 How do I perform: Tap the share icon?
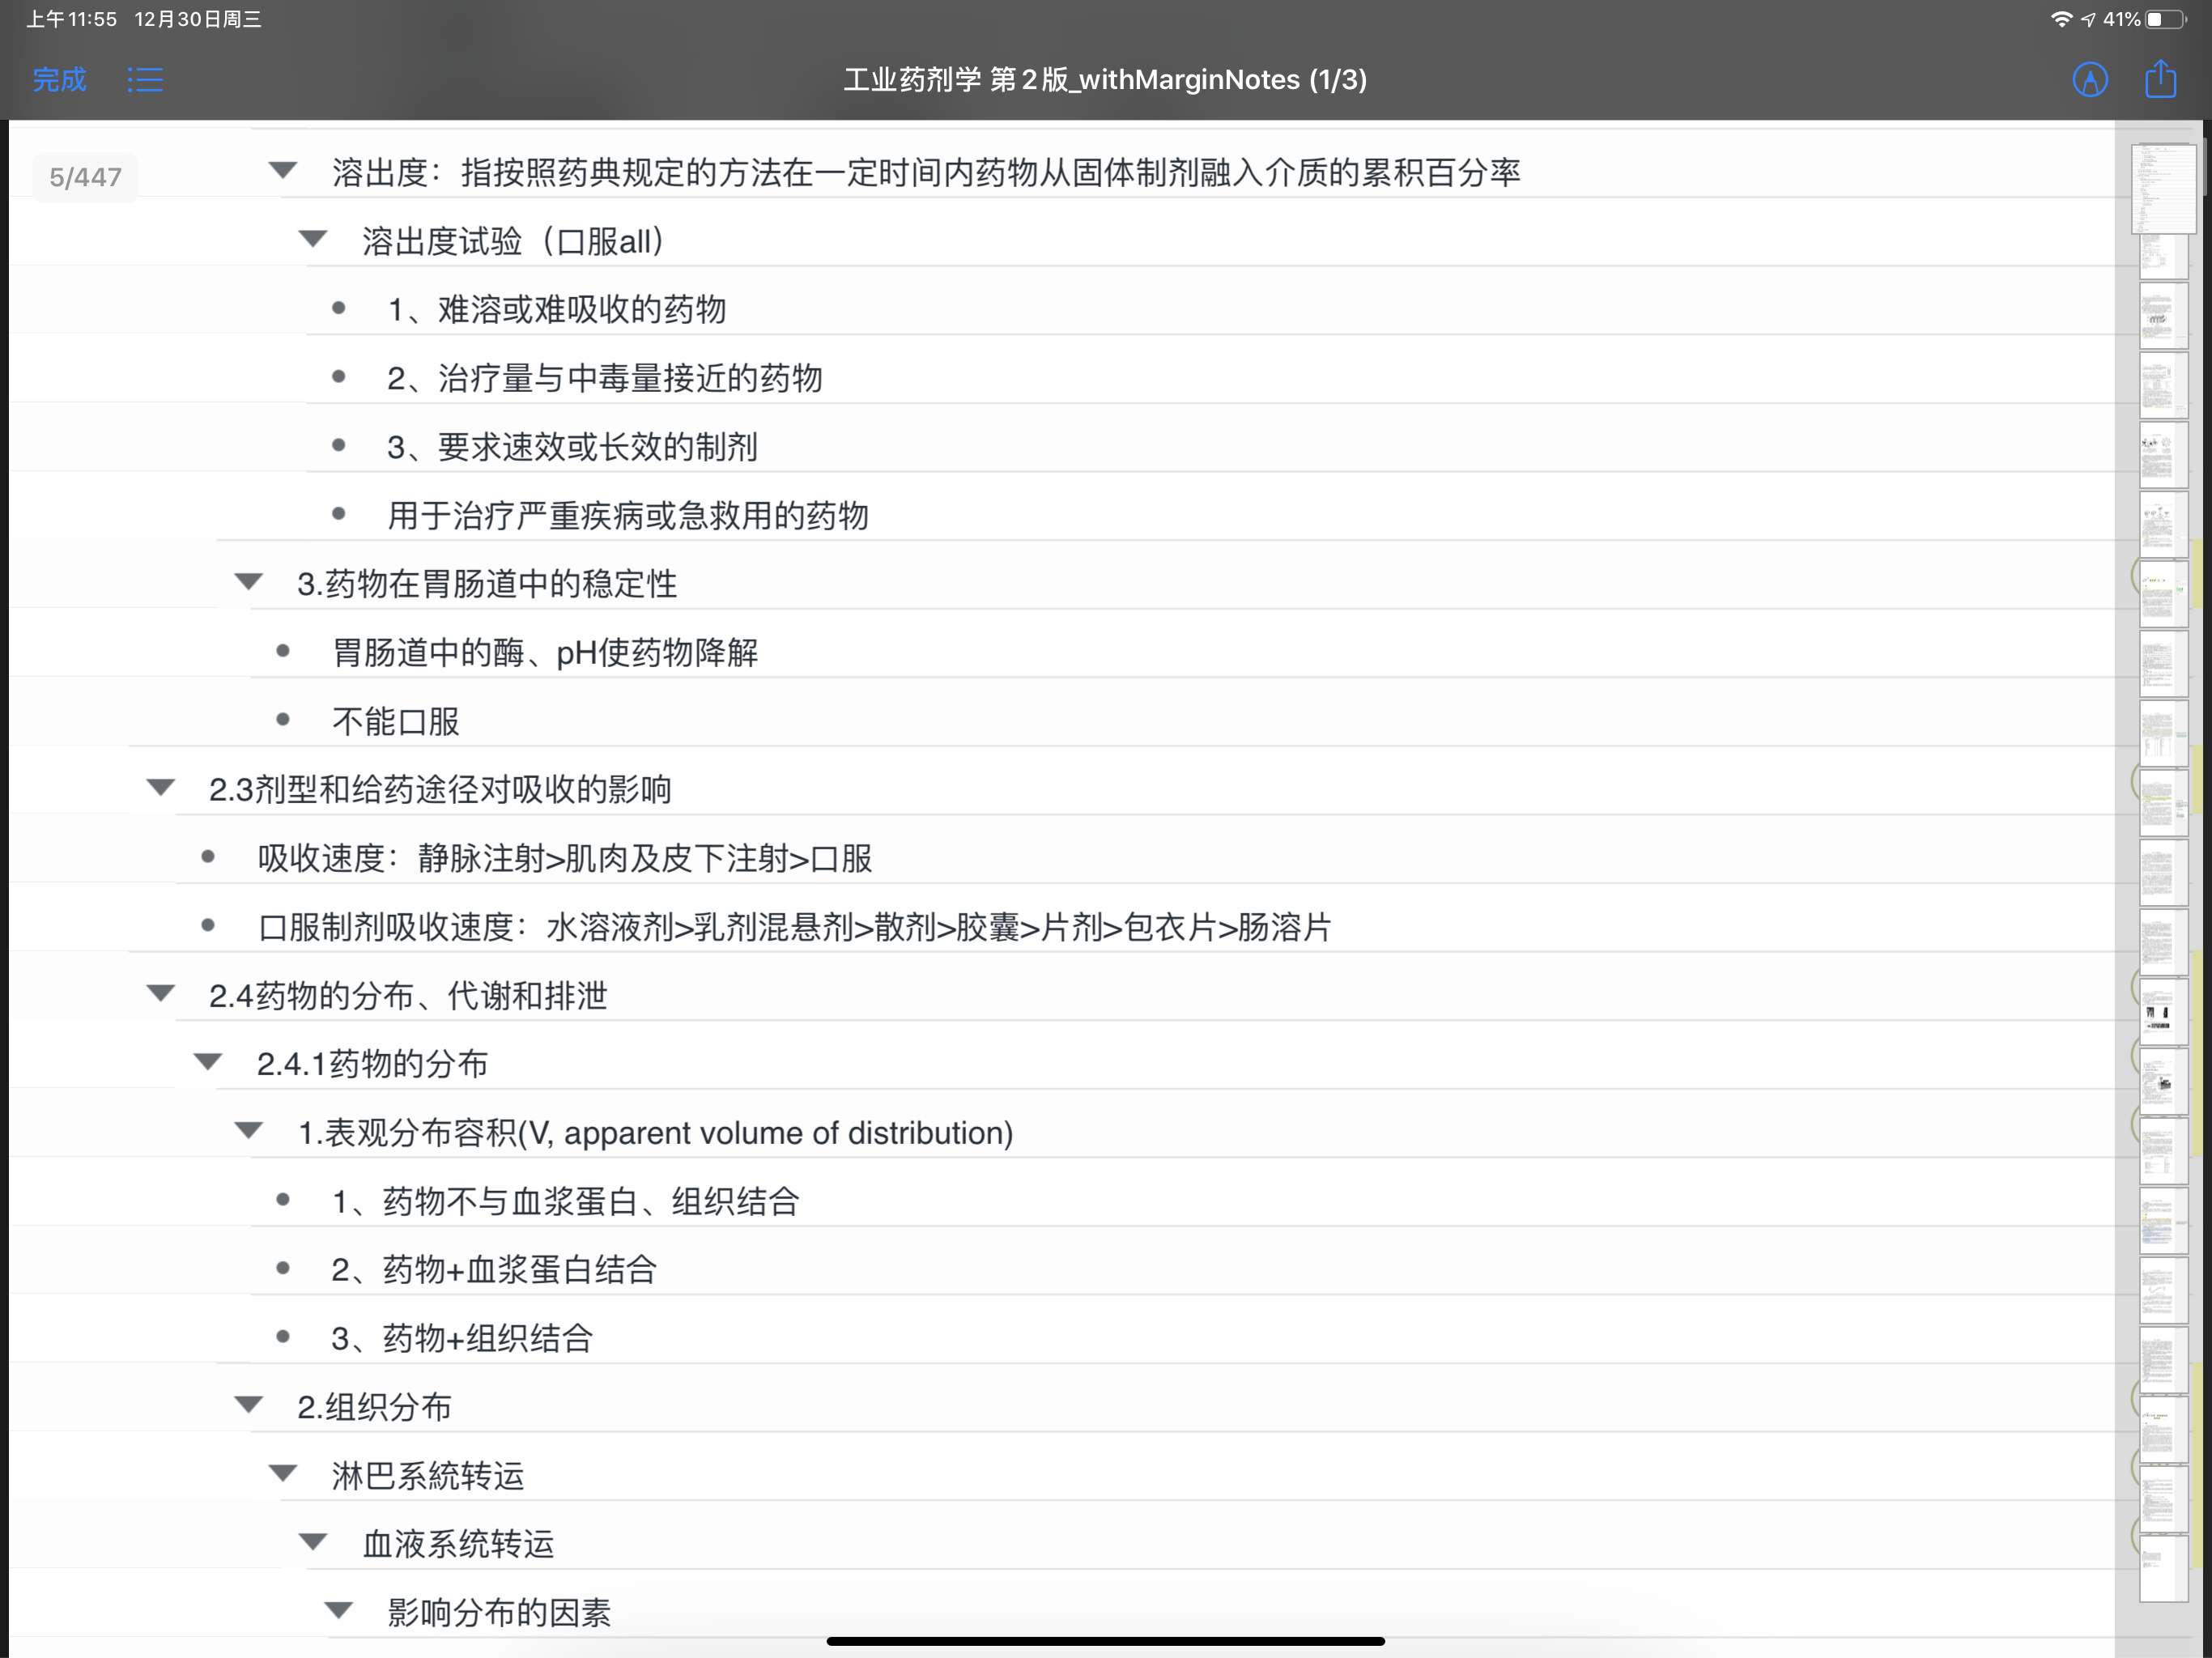click(2160, 78)
